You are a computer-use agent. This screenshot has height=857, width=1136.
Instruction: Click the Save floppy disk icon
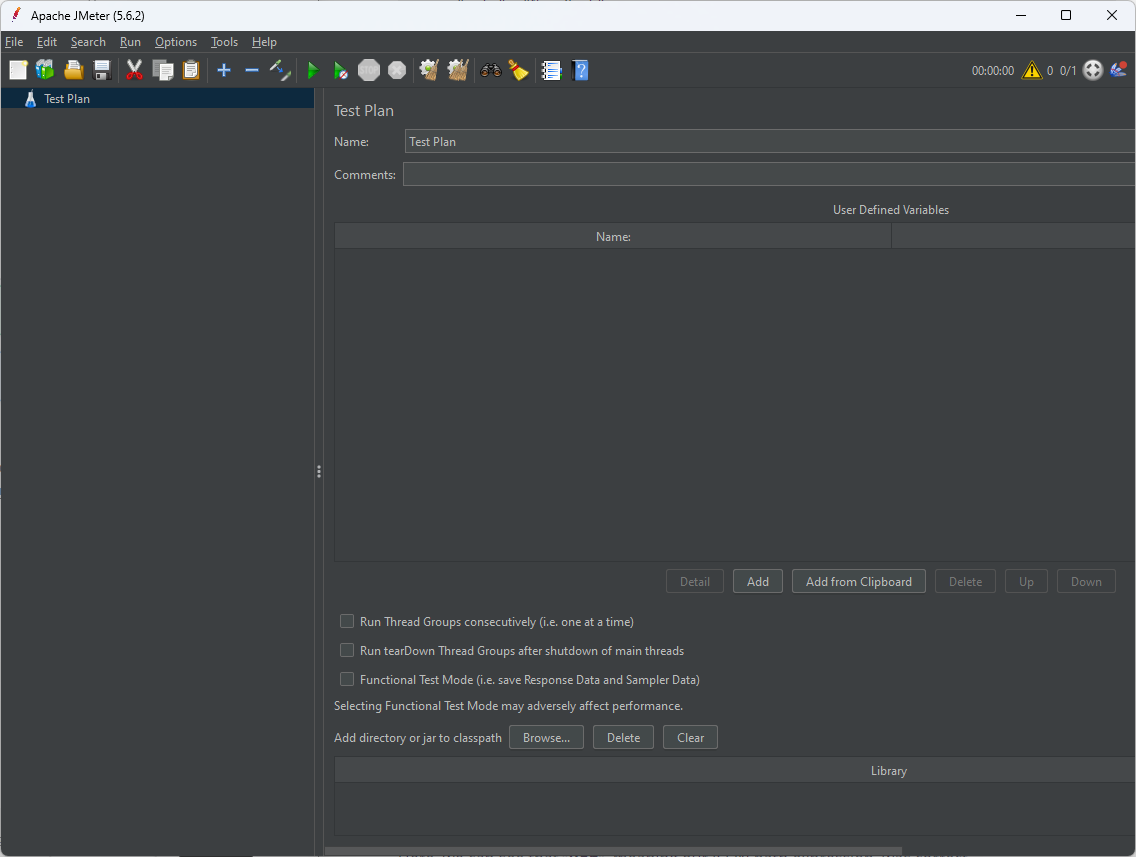[x=101, y=70]
